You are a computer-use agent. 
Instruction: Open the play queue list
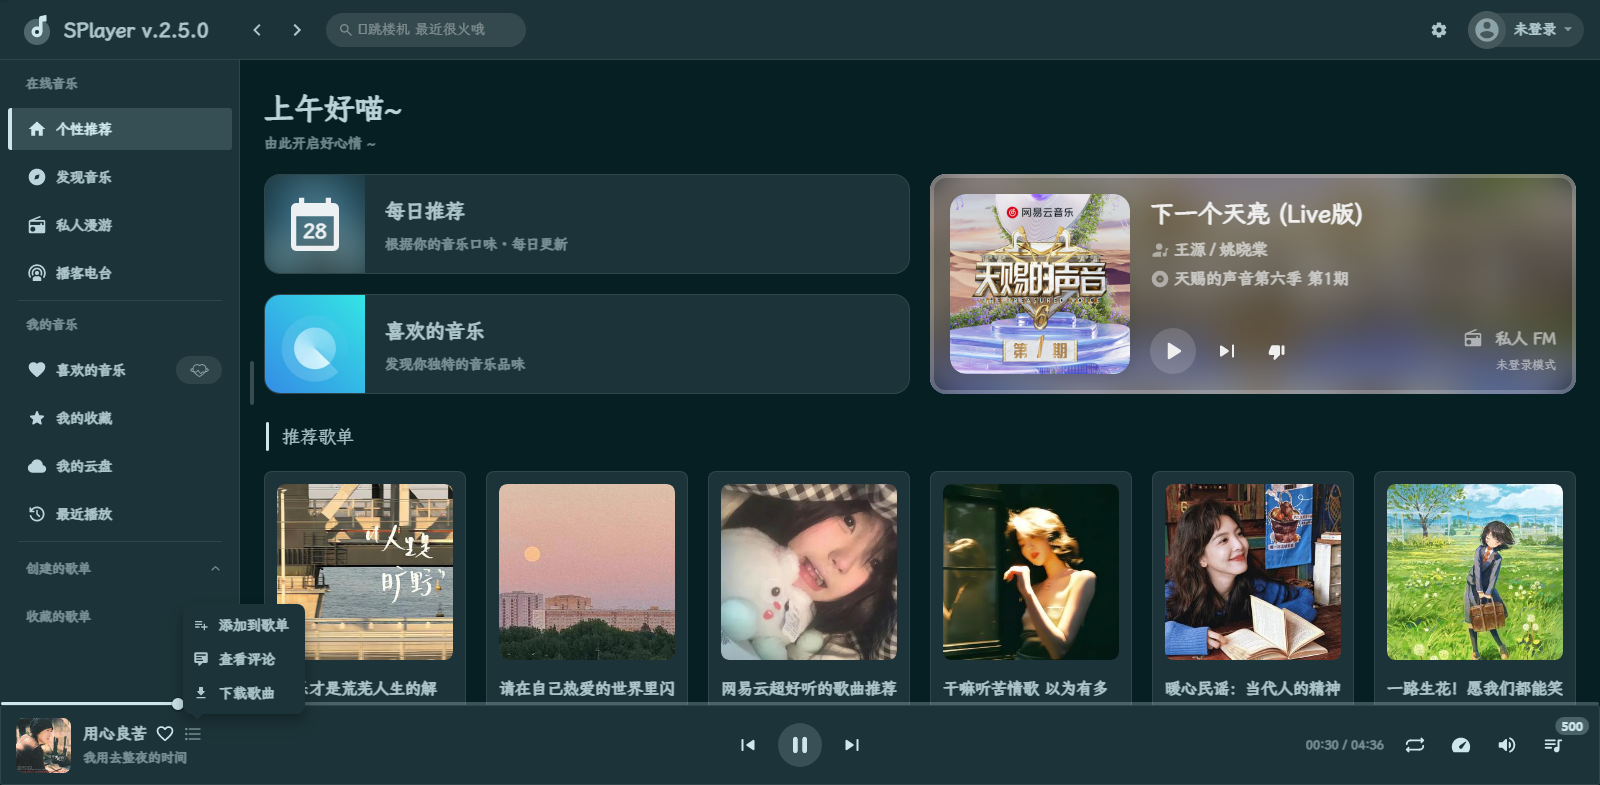tap(1553, 745)
